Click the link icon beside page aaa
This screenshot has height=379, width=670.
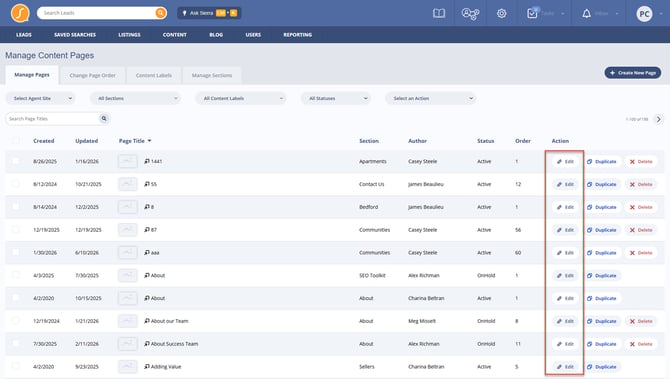[147, 253]
